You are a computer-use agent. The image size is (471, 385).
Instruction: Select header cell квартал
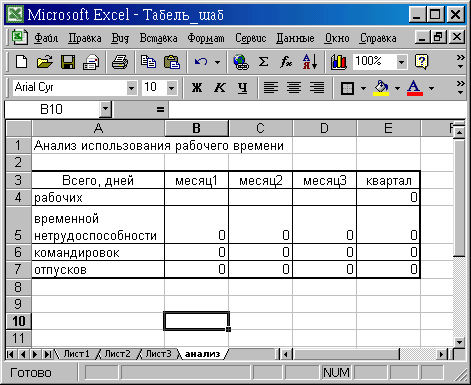388,180
